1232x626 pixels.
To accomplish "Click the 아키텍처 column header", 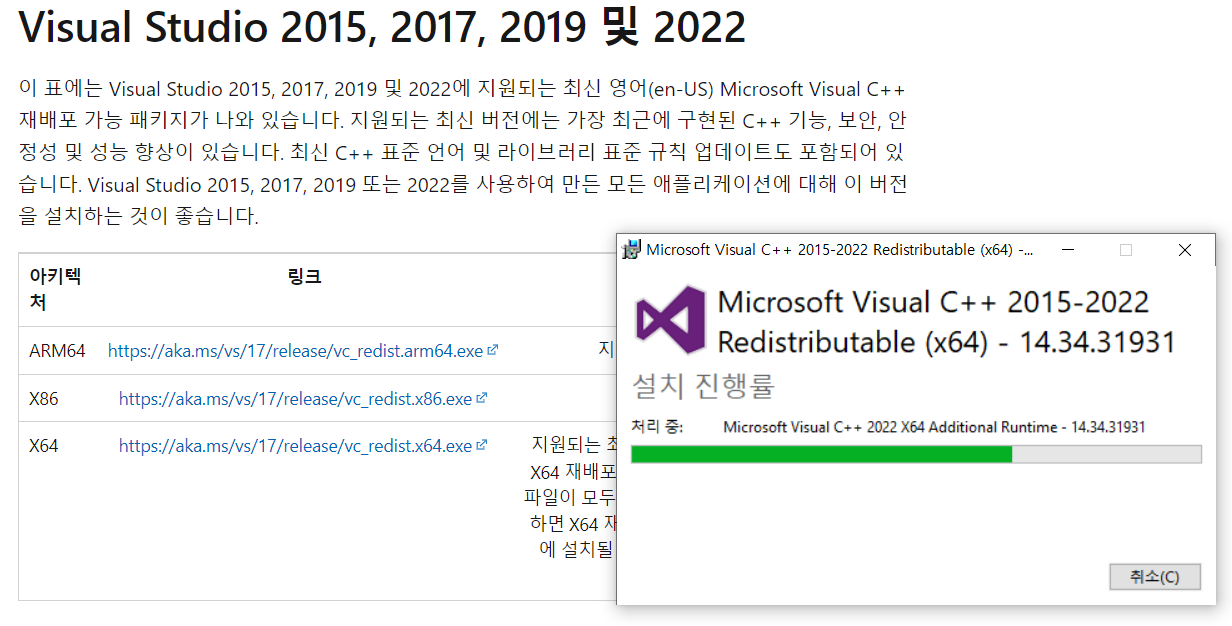I will coord(55,289).
